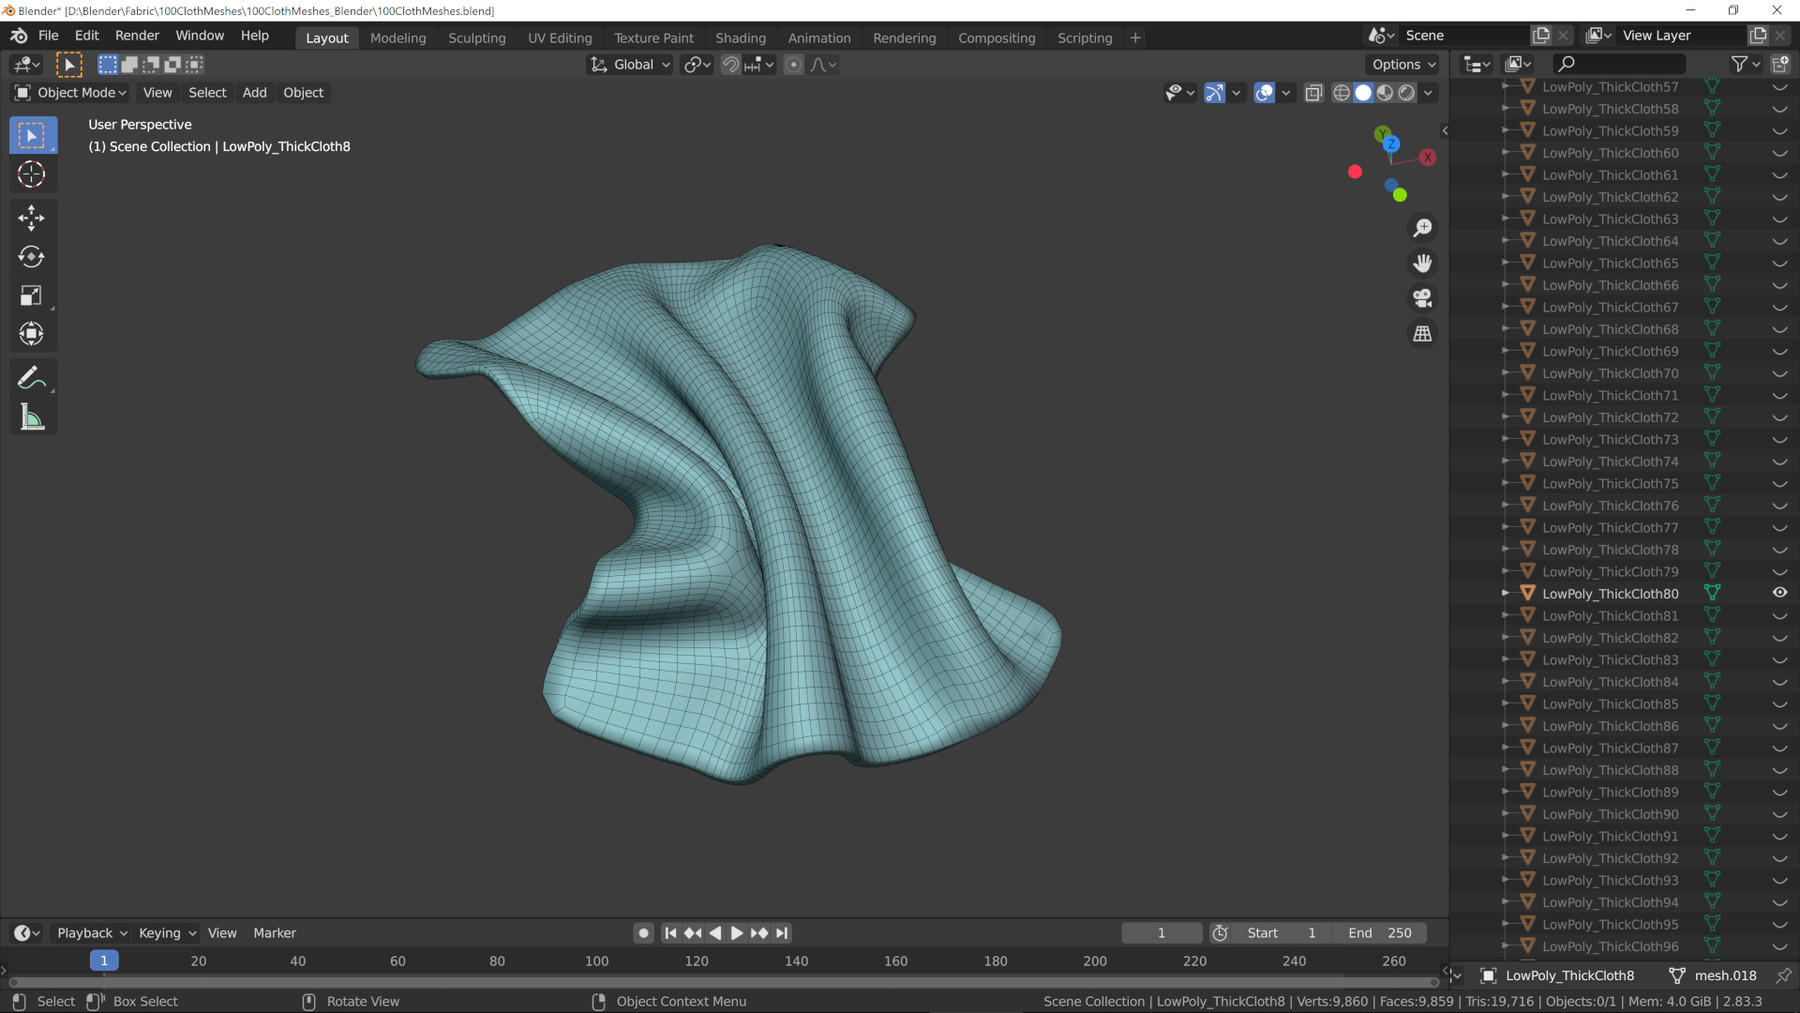
Task: Pick the Annotate pencil tool
Action: 31,378
